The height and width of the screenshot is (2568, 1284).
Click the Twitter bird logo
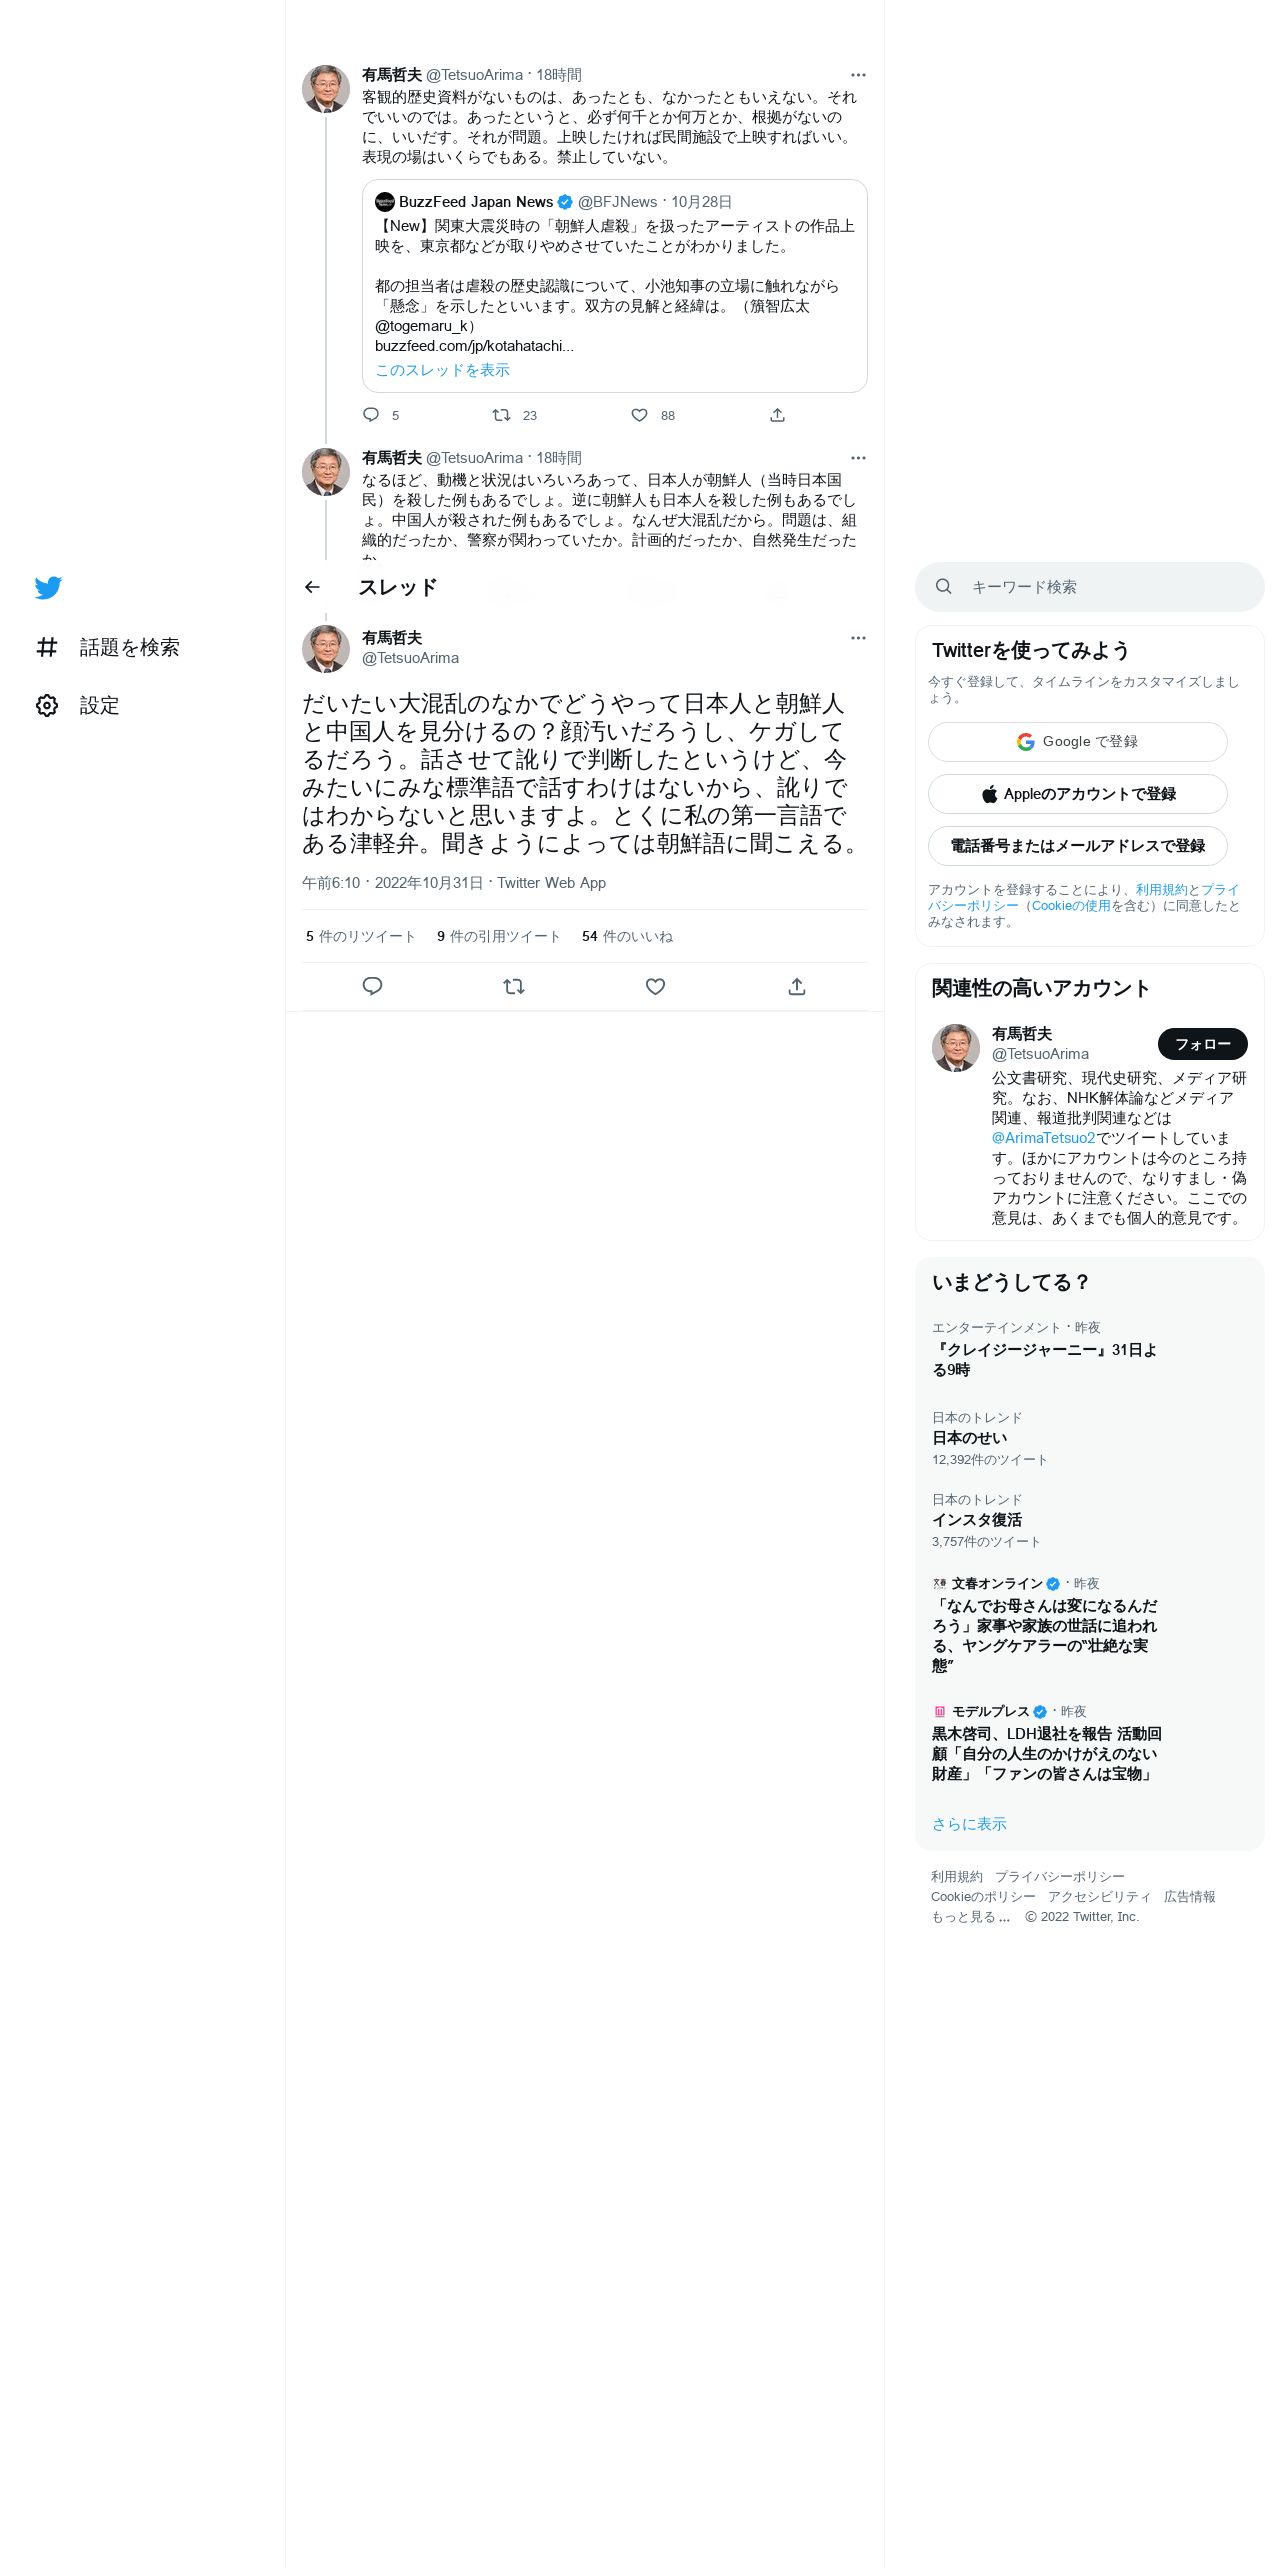[x=48, y=588]
